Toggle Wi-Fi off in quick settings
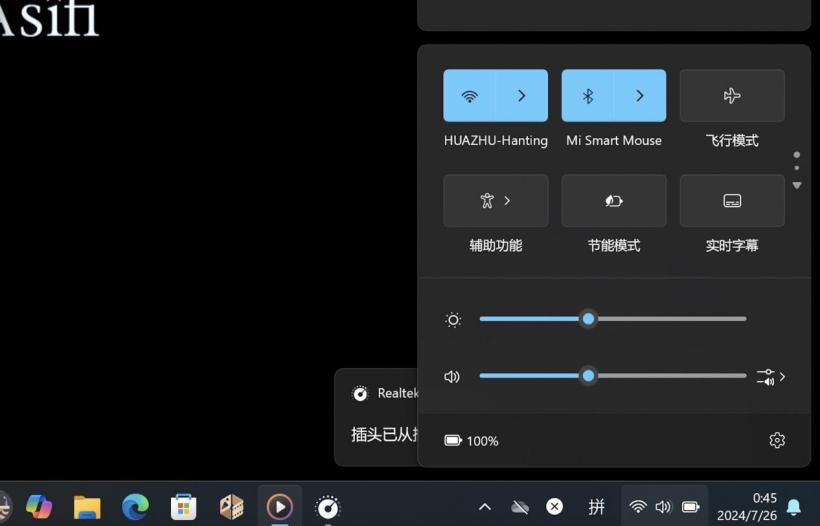Viewport: 820px width, 526px height. pyautogui.click(x=469, y=96)
